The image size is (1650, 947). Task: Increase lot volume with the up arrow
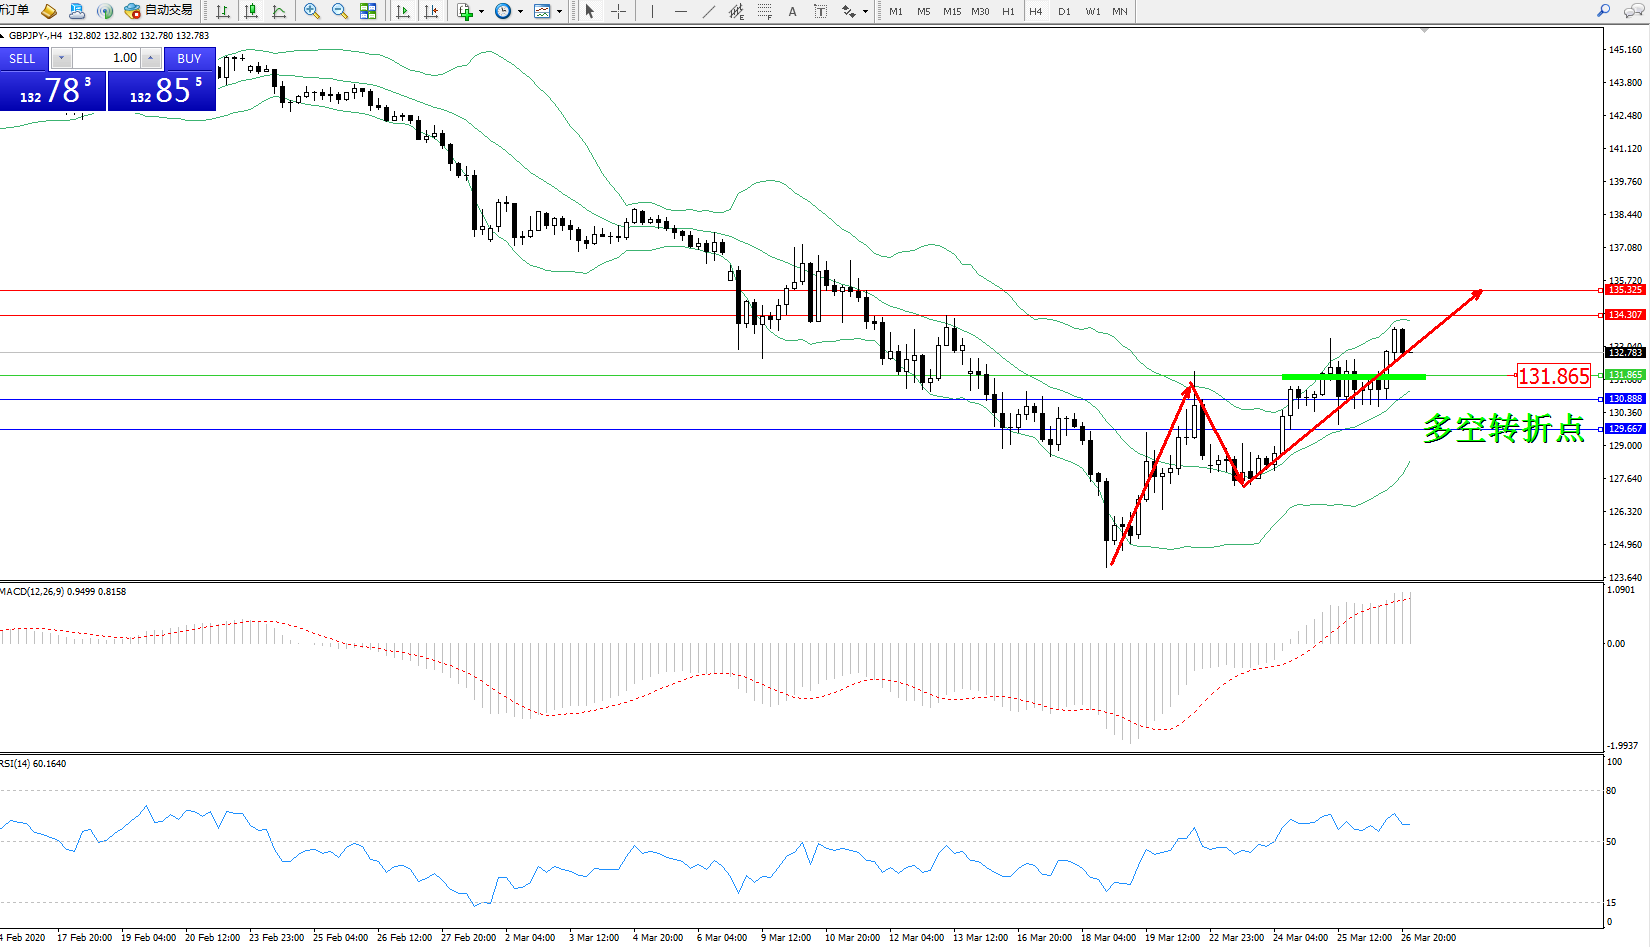(x=151, y=58)
